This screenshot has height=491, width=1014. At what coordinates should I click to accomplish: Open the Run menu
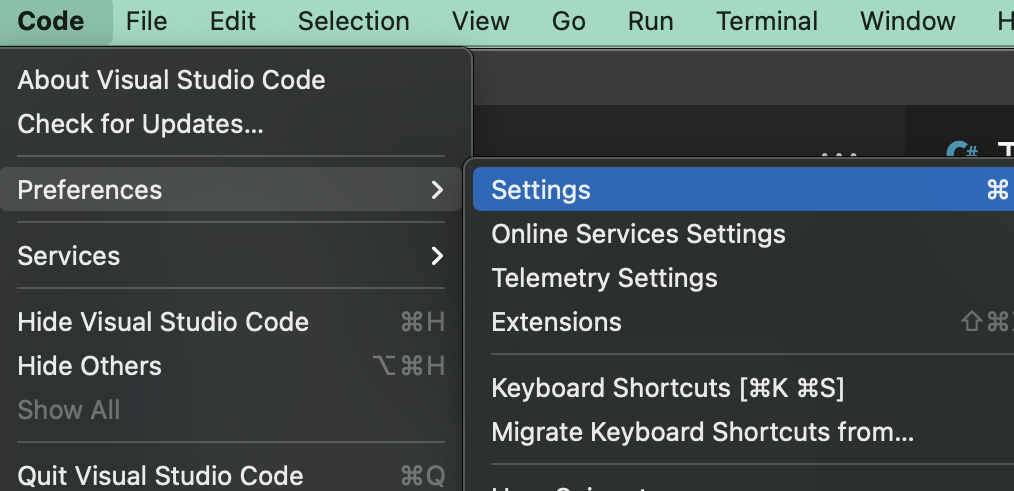point(651,21)
